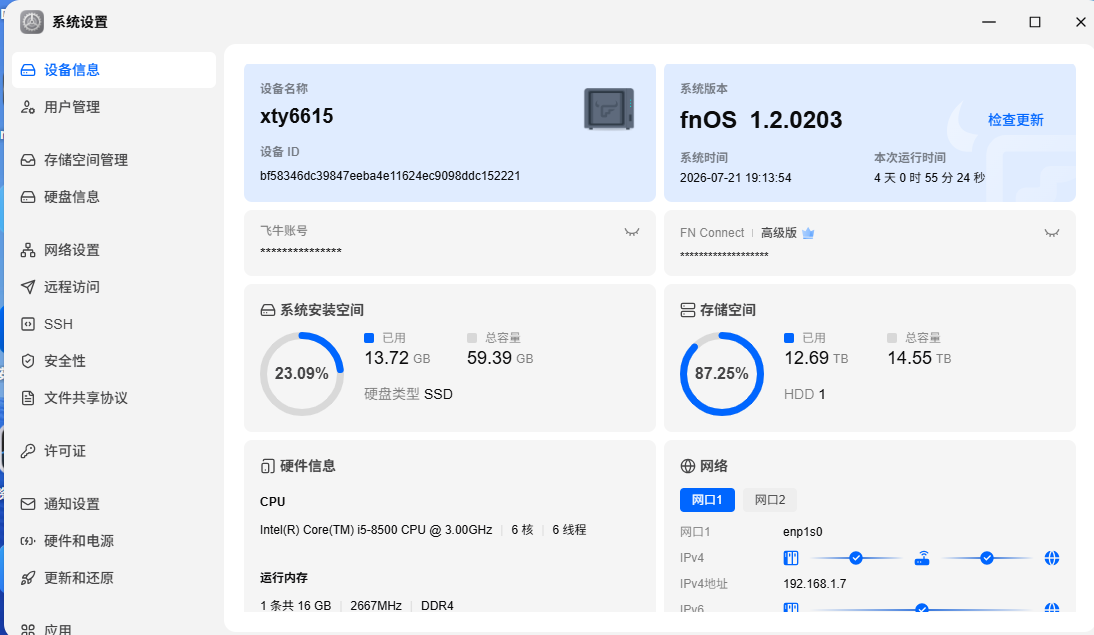Open SSH settings
This screenshot has width=1094, height=635.
point(114,324)
